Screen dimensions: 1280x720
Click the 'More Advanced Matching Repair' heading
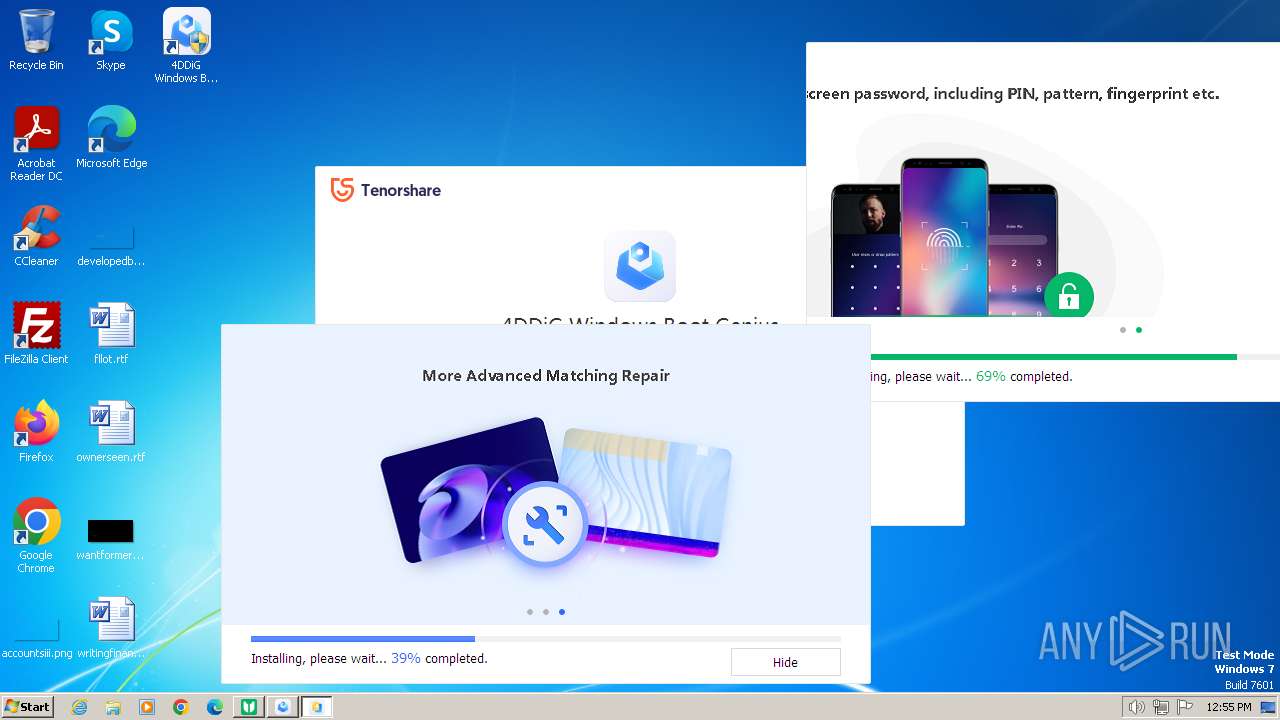tap(546, 376)
